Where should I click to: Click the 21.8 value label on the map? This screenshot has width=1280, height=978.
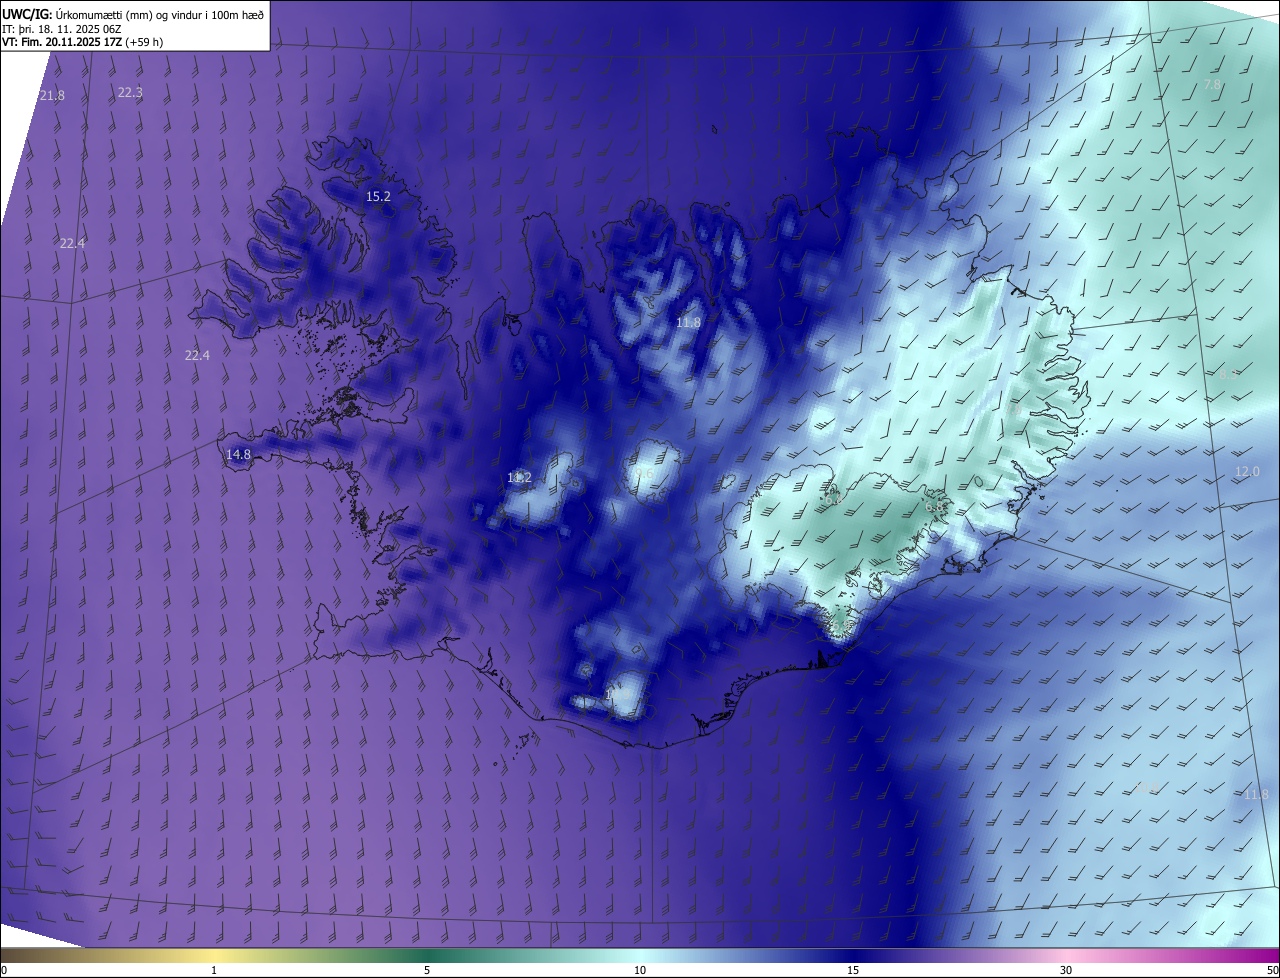52,95
